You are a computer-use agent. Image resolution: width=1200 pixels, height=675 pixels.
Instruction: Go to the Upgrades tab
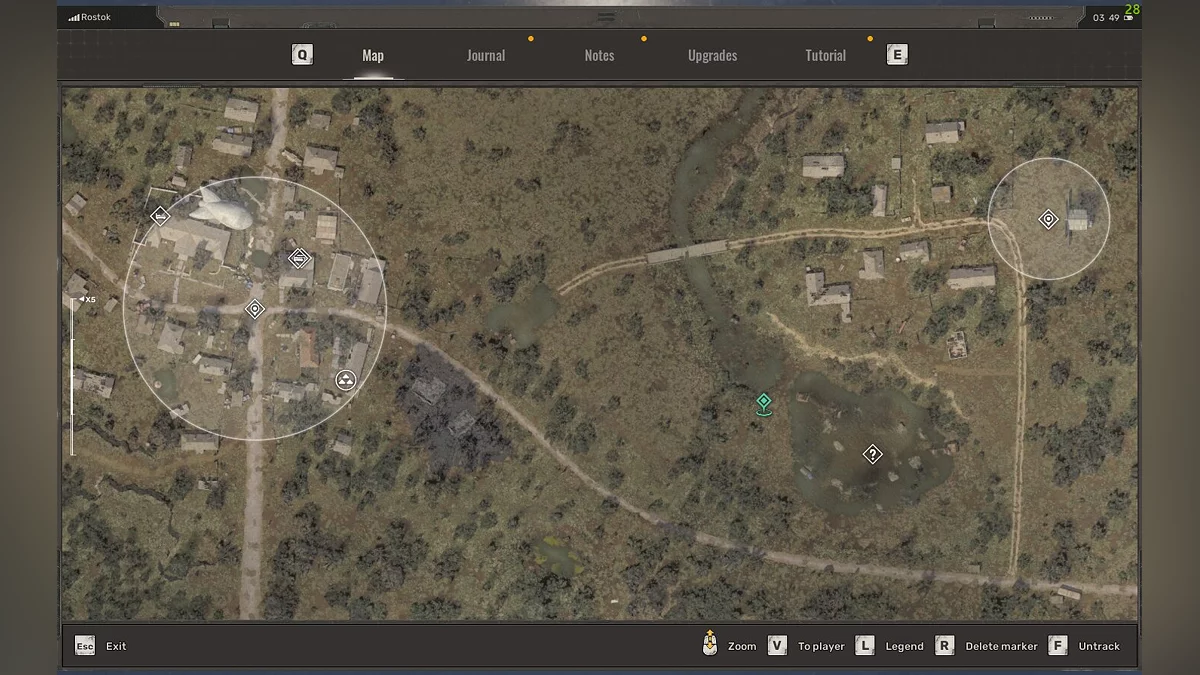(x=712, y=56)
